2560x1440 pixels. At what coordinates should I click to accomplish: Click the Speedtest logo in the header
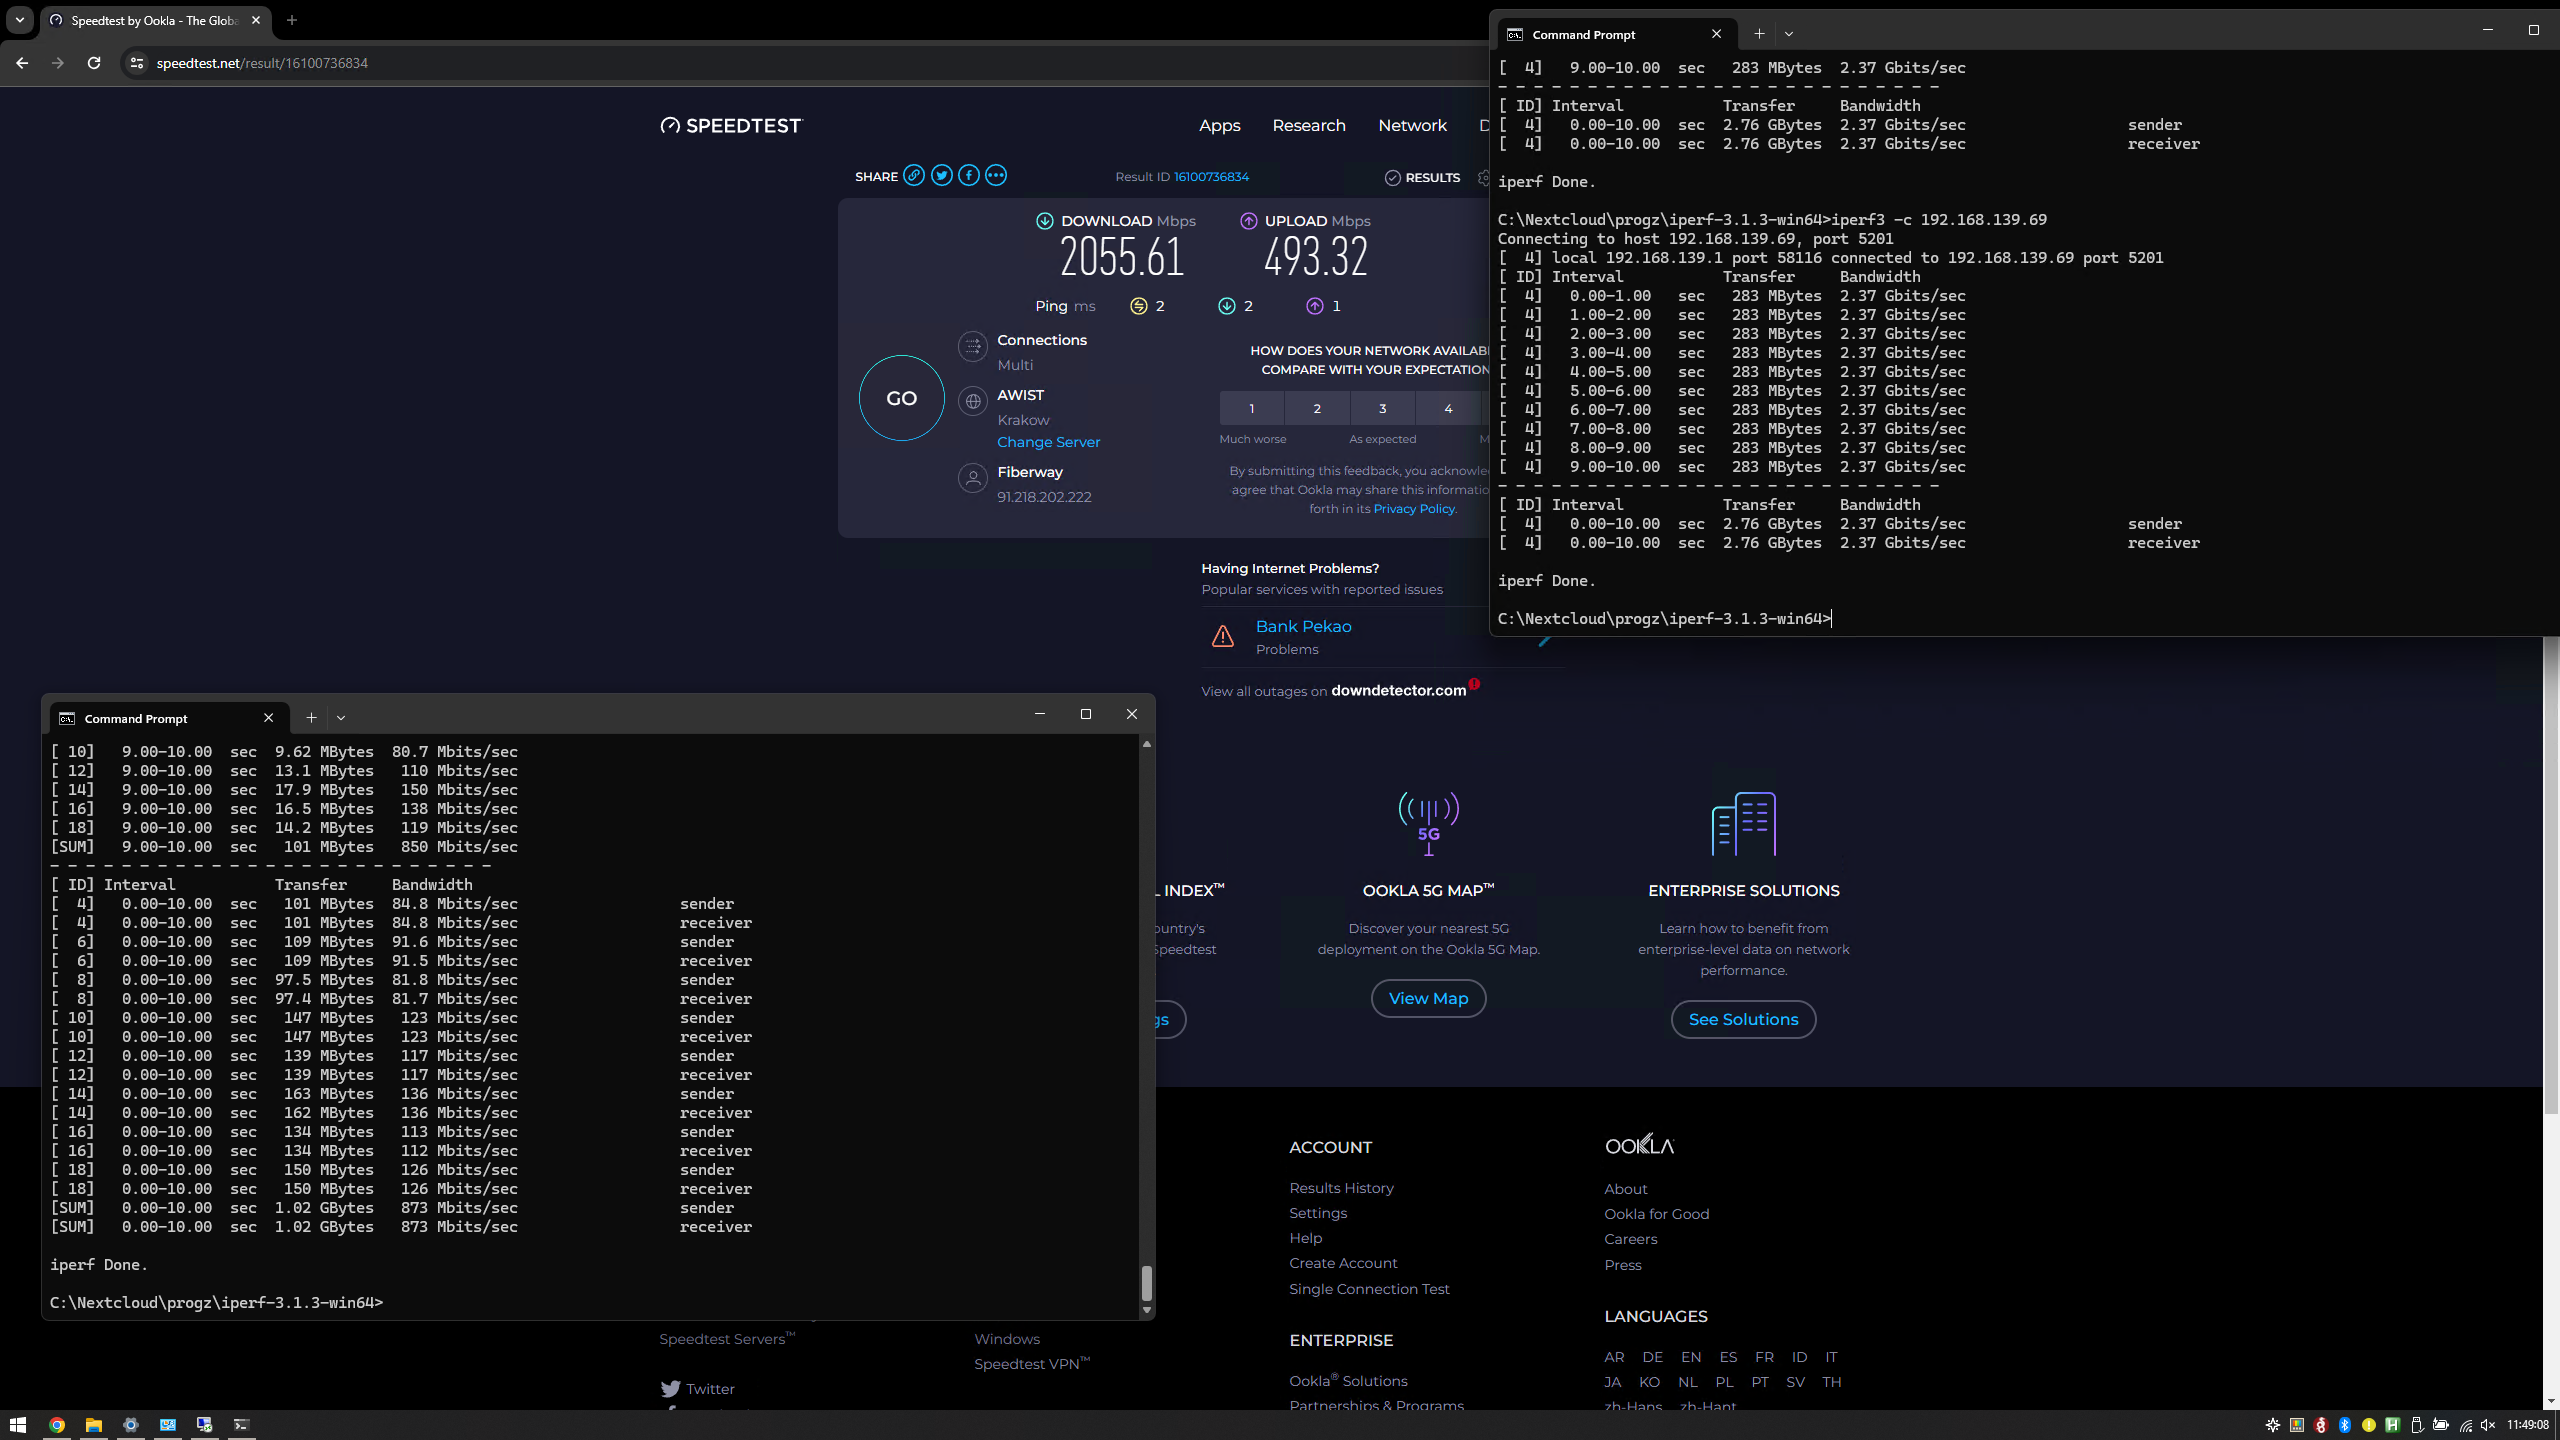click(731, 125)
